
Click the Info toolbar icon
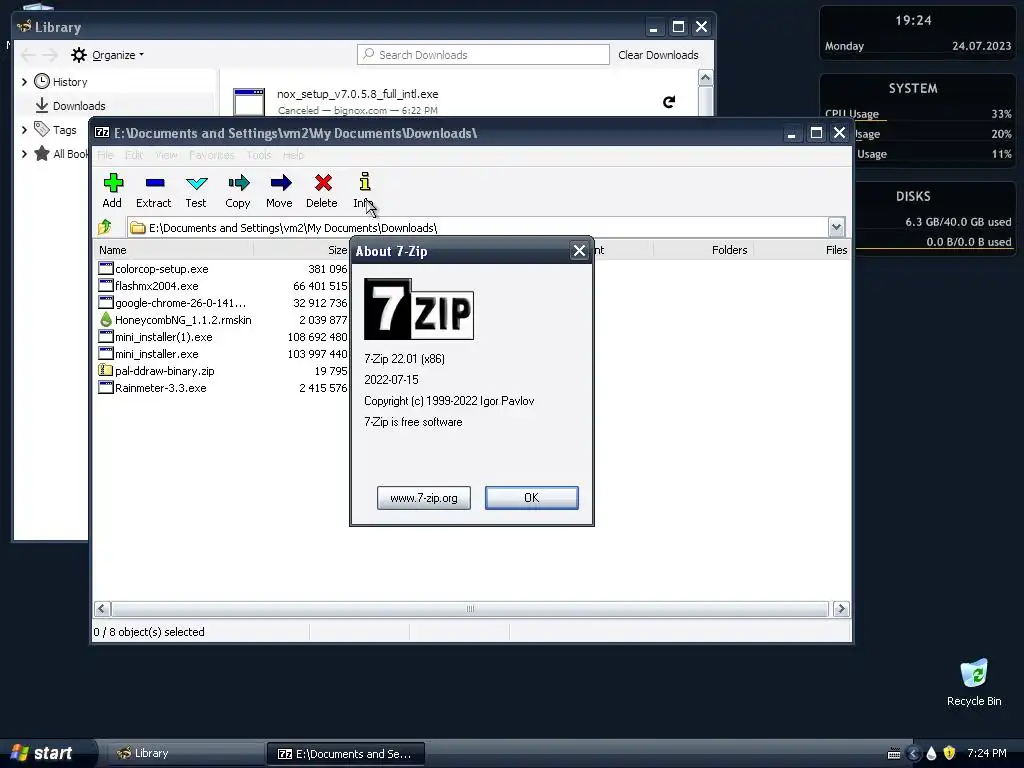coord(364,190)
